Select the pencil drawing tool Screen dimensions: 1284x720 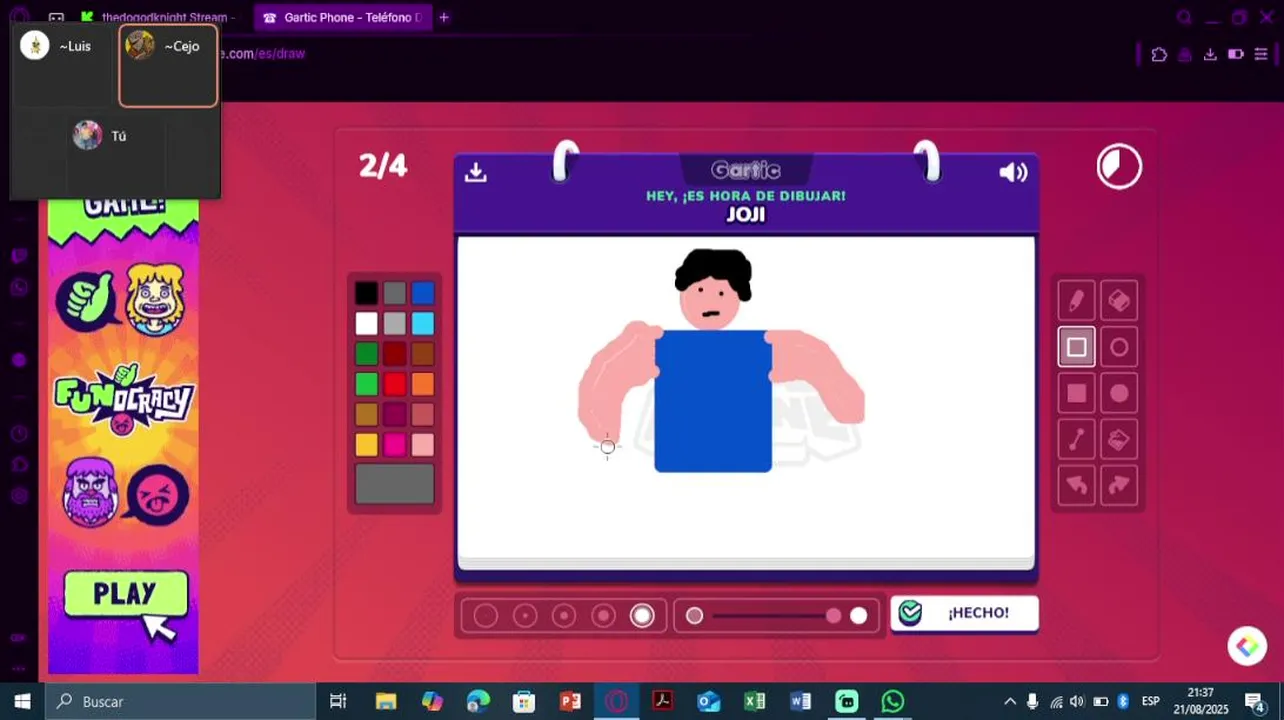click(x=1076, y=300)
